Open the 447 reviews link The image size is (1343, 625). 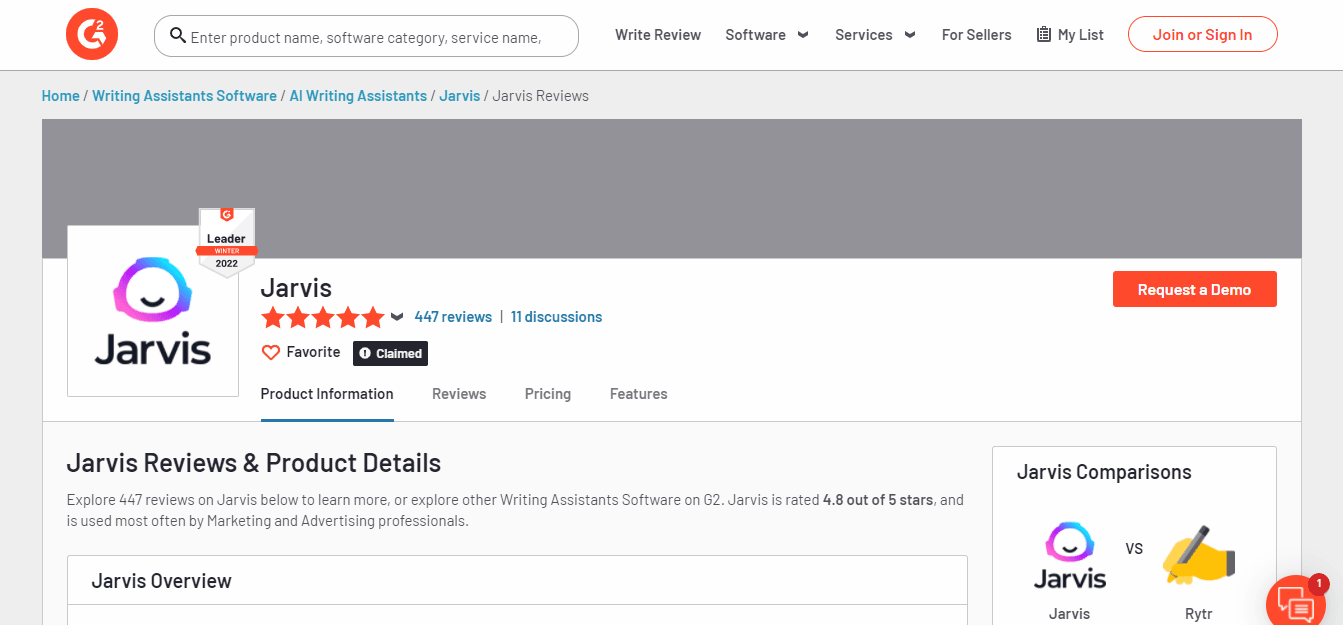pos(453,317)
